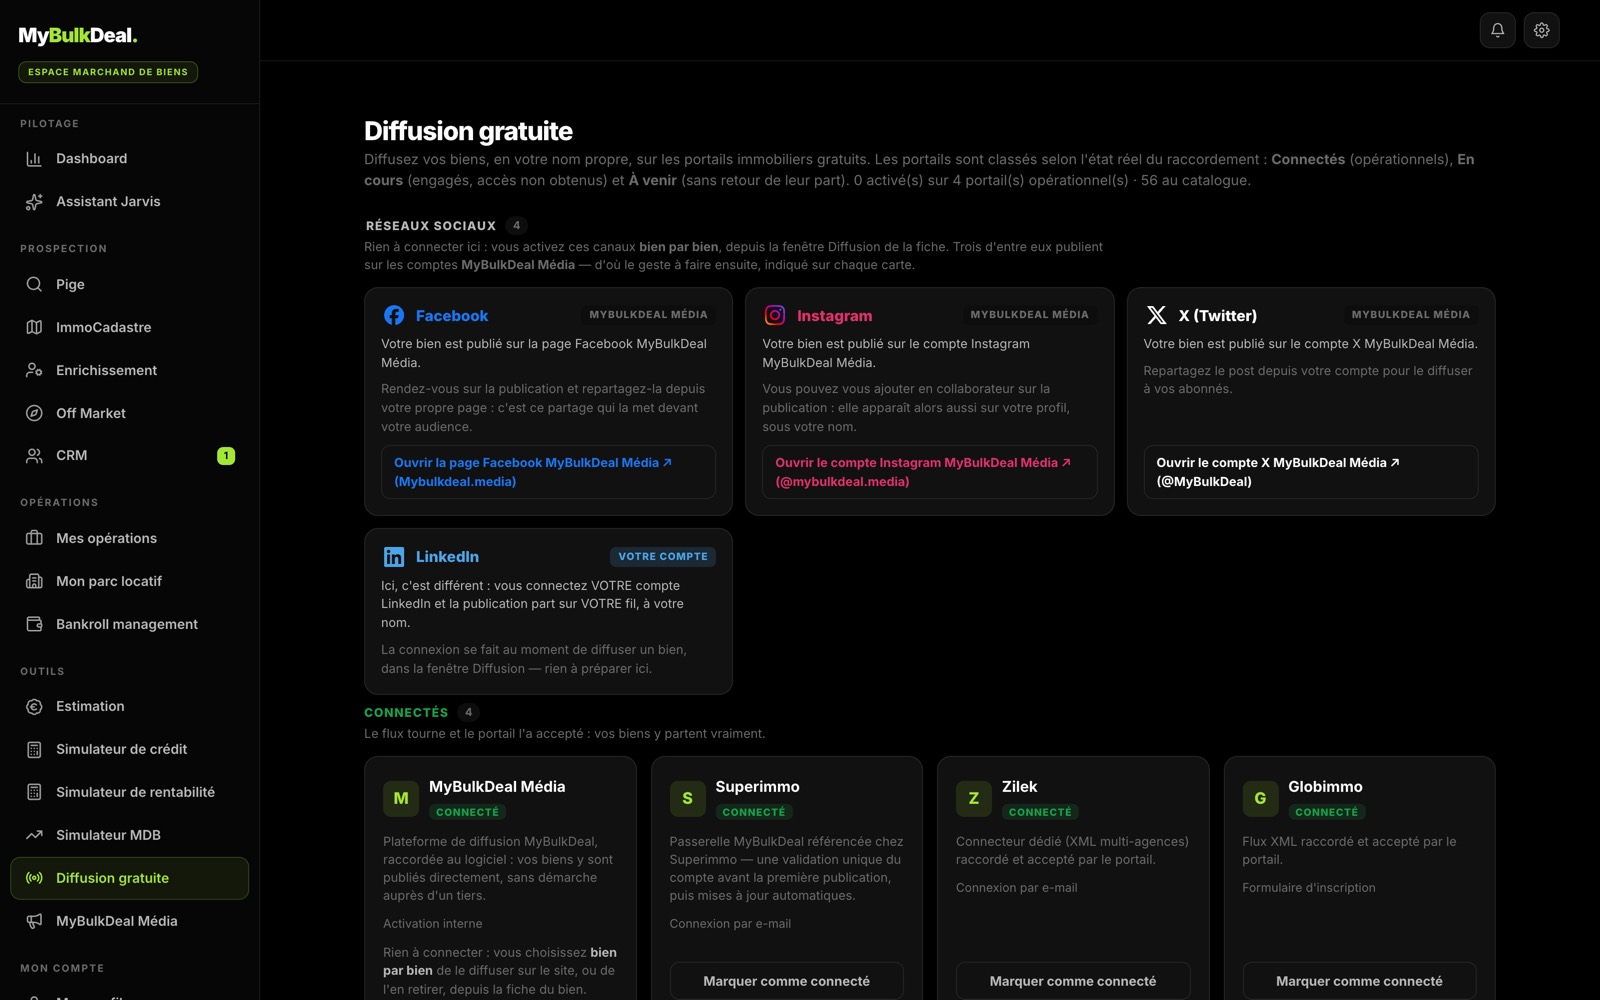Open Mes opérations page
1600x1000 pixels.
(x=130, y=538)
